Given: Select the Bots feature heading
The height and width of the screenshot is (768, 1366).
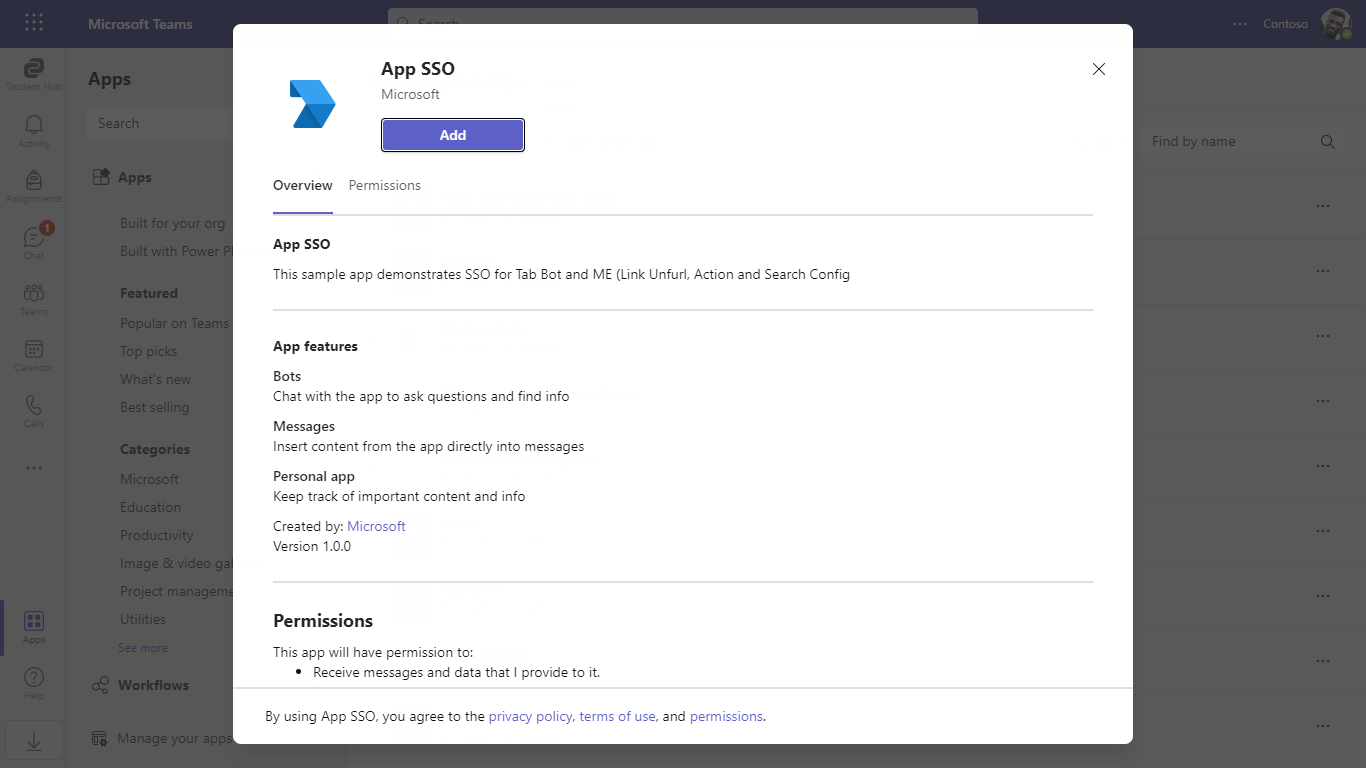Looking at the screenshot, I should click(x=287, y=376).
